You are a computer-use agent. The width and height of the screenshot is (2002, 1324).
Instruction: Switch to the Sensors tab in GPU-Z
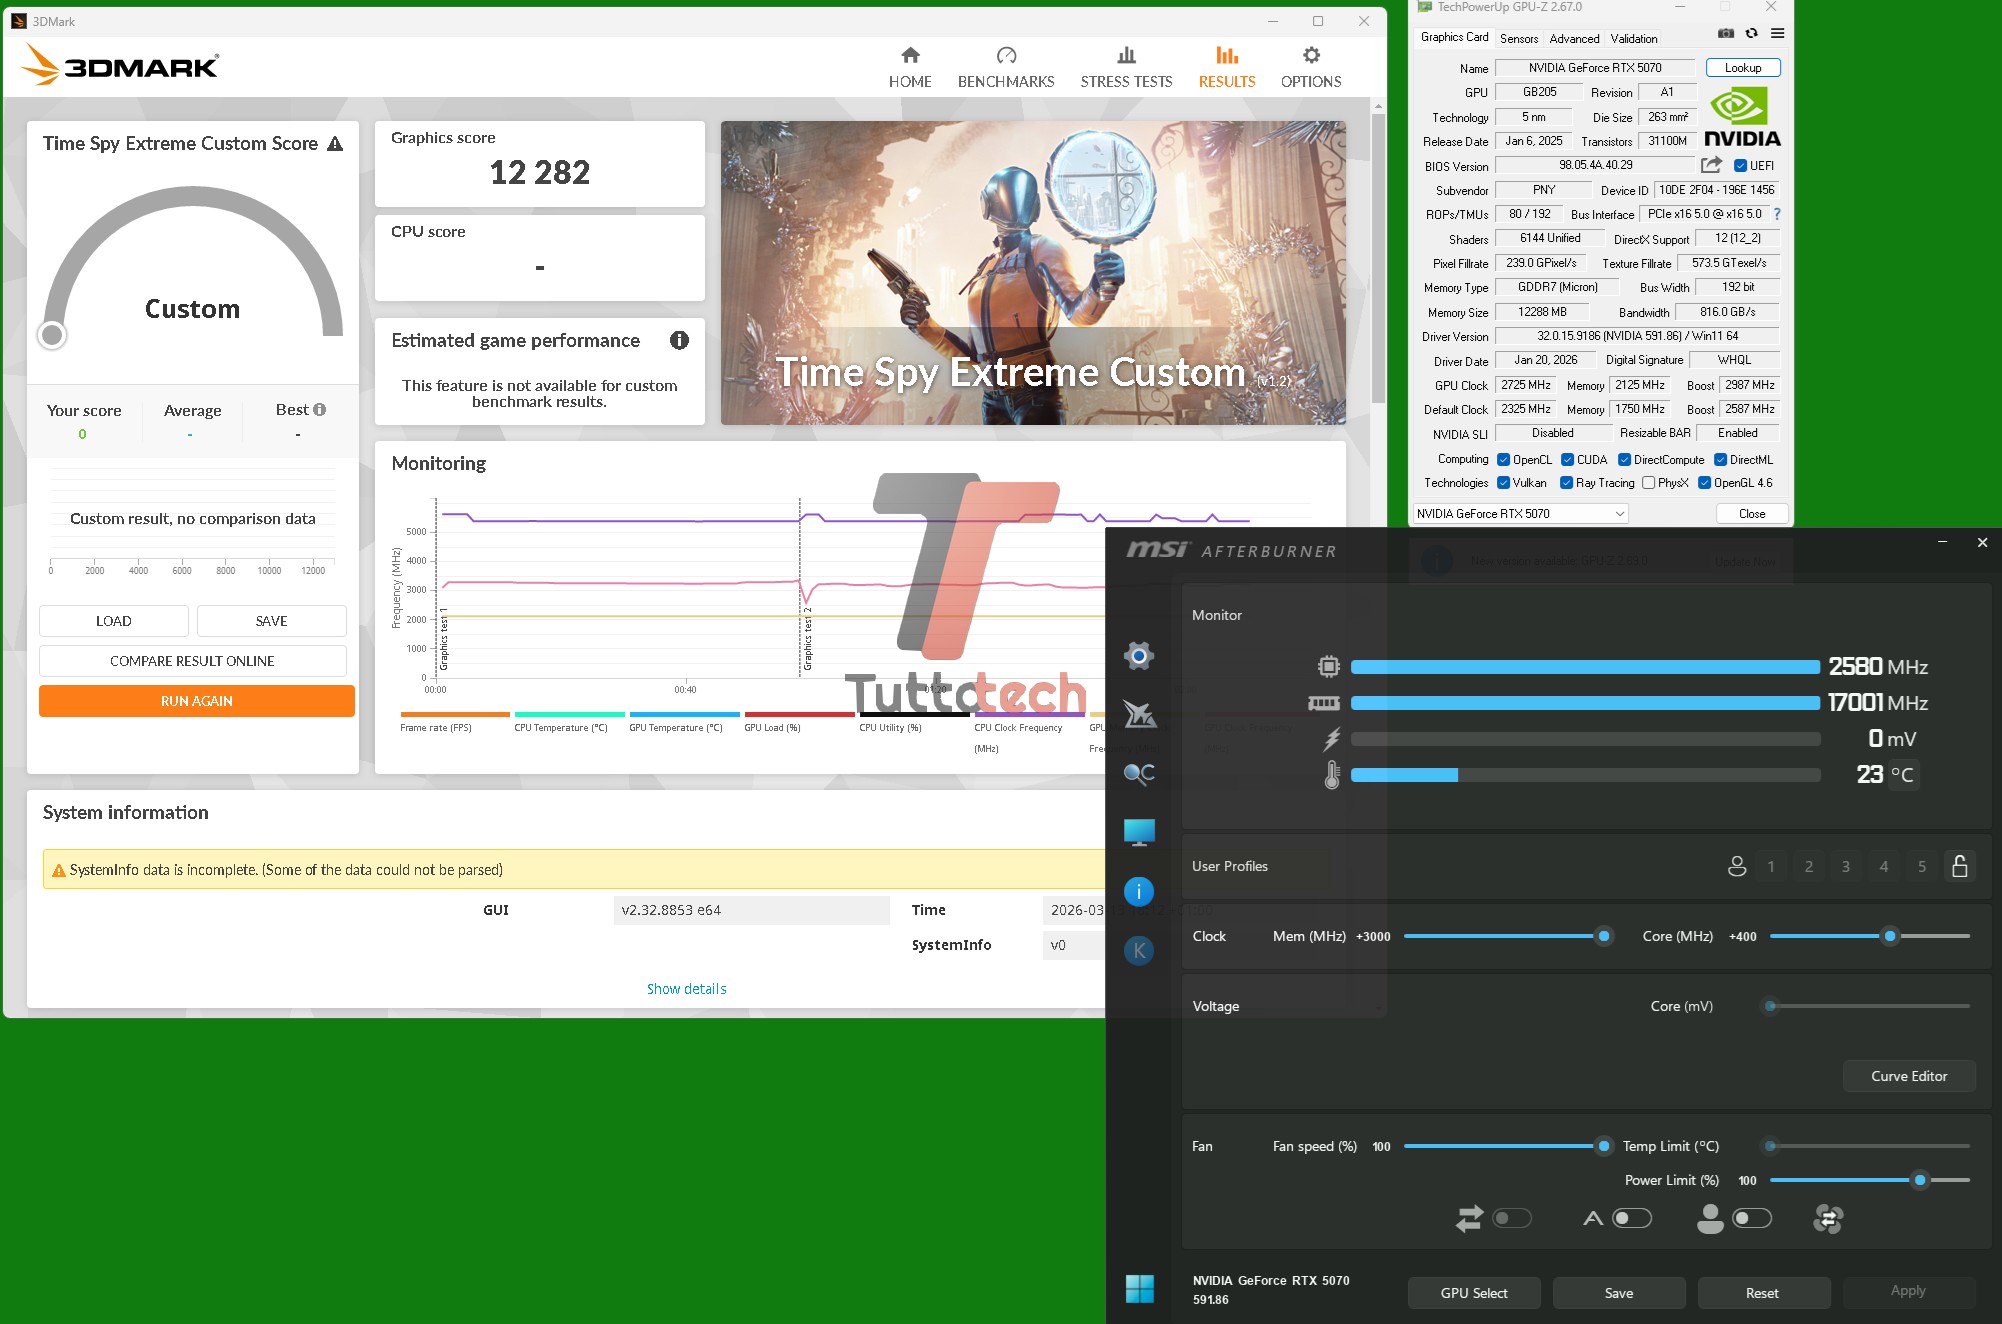pos(1519,38)
